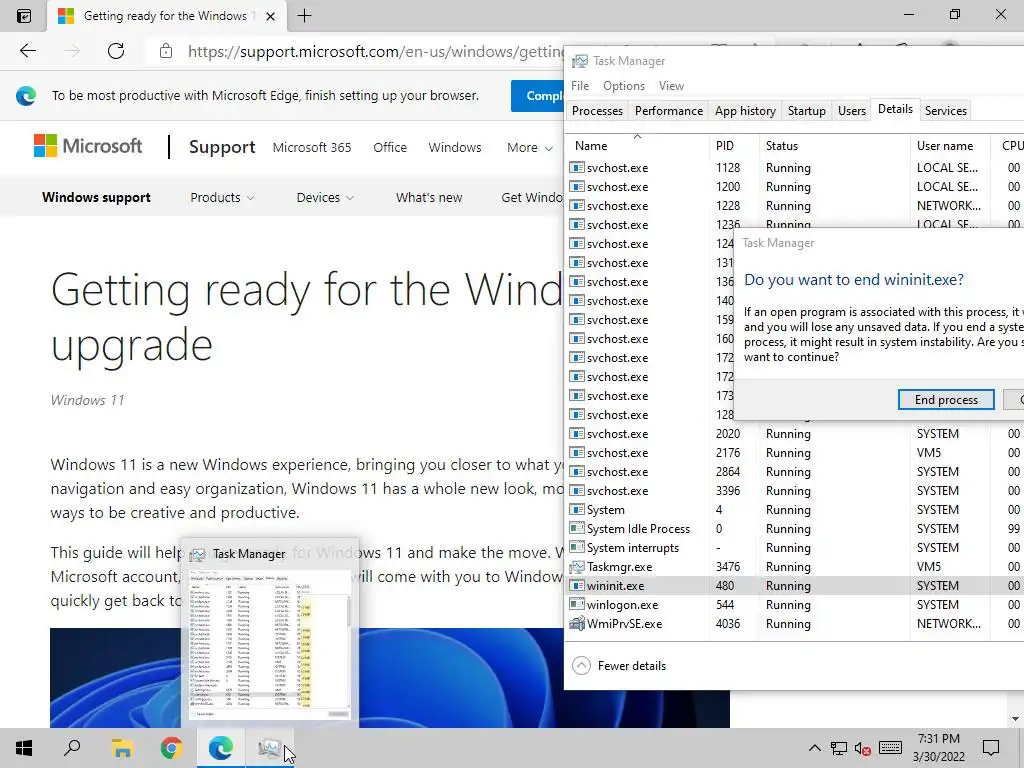The height and width of the screenshot is (768, 1024).
Task: Open the Office nav link
Action: [390, 148]
